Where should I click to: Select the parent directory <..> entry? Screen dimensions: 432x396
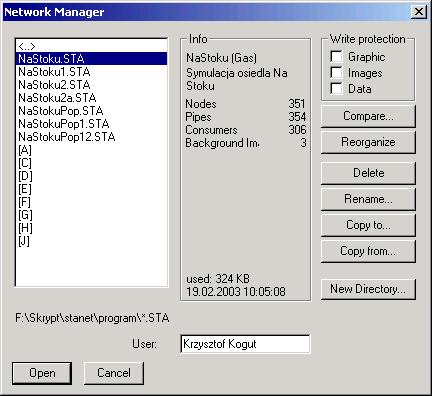pyautogui.click(x=92, y=46)
